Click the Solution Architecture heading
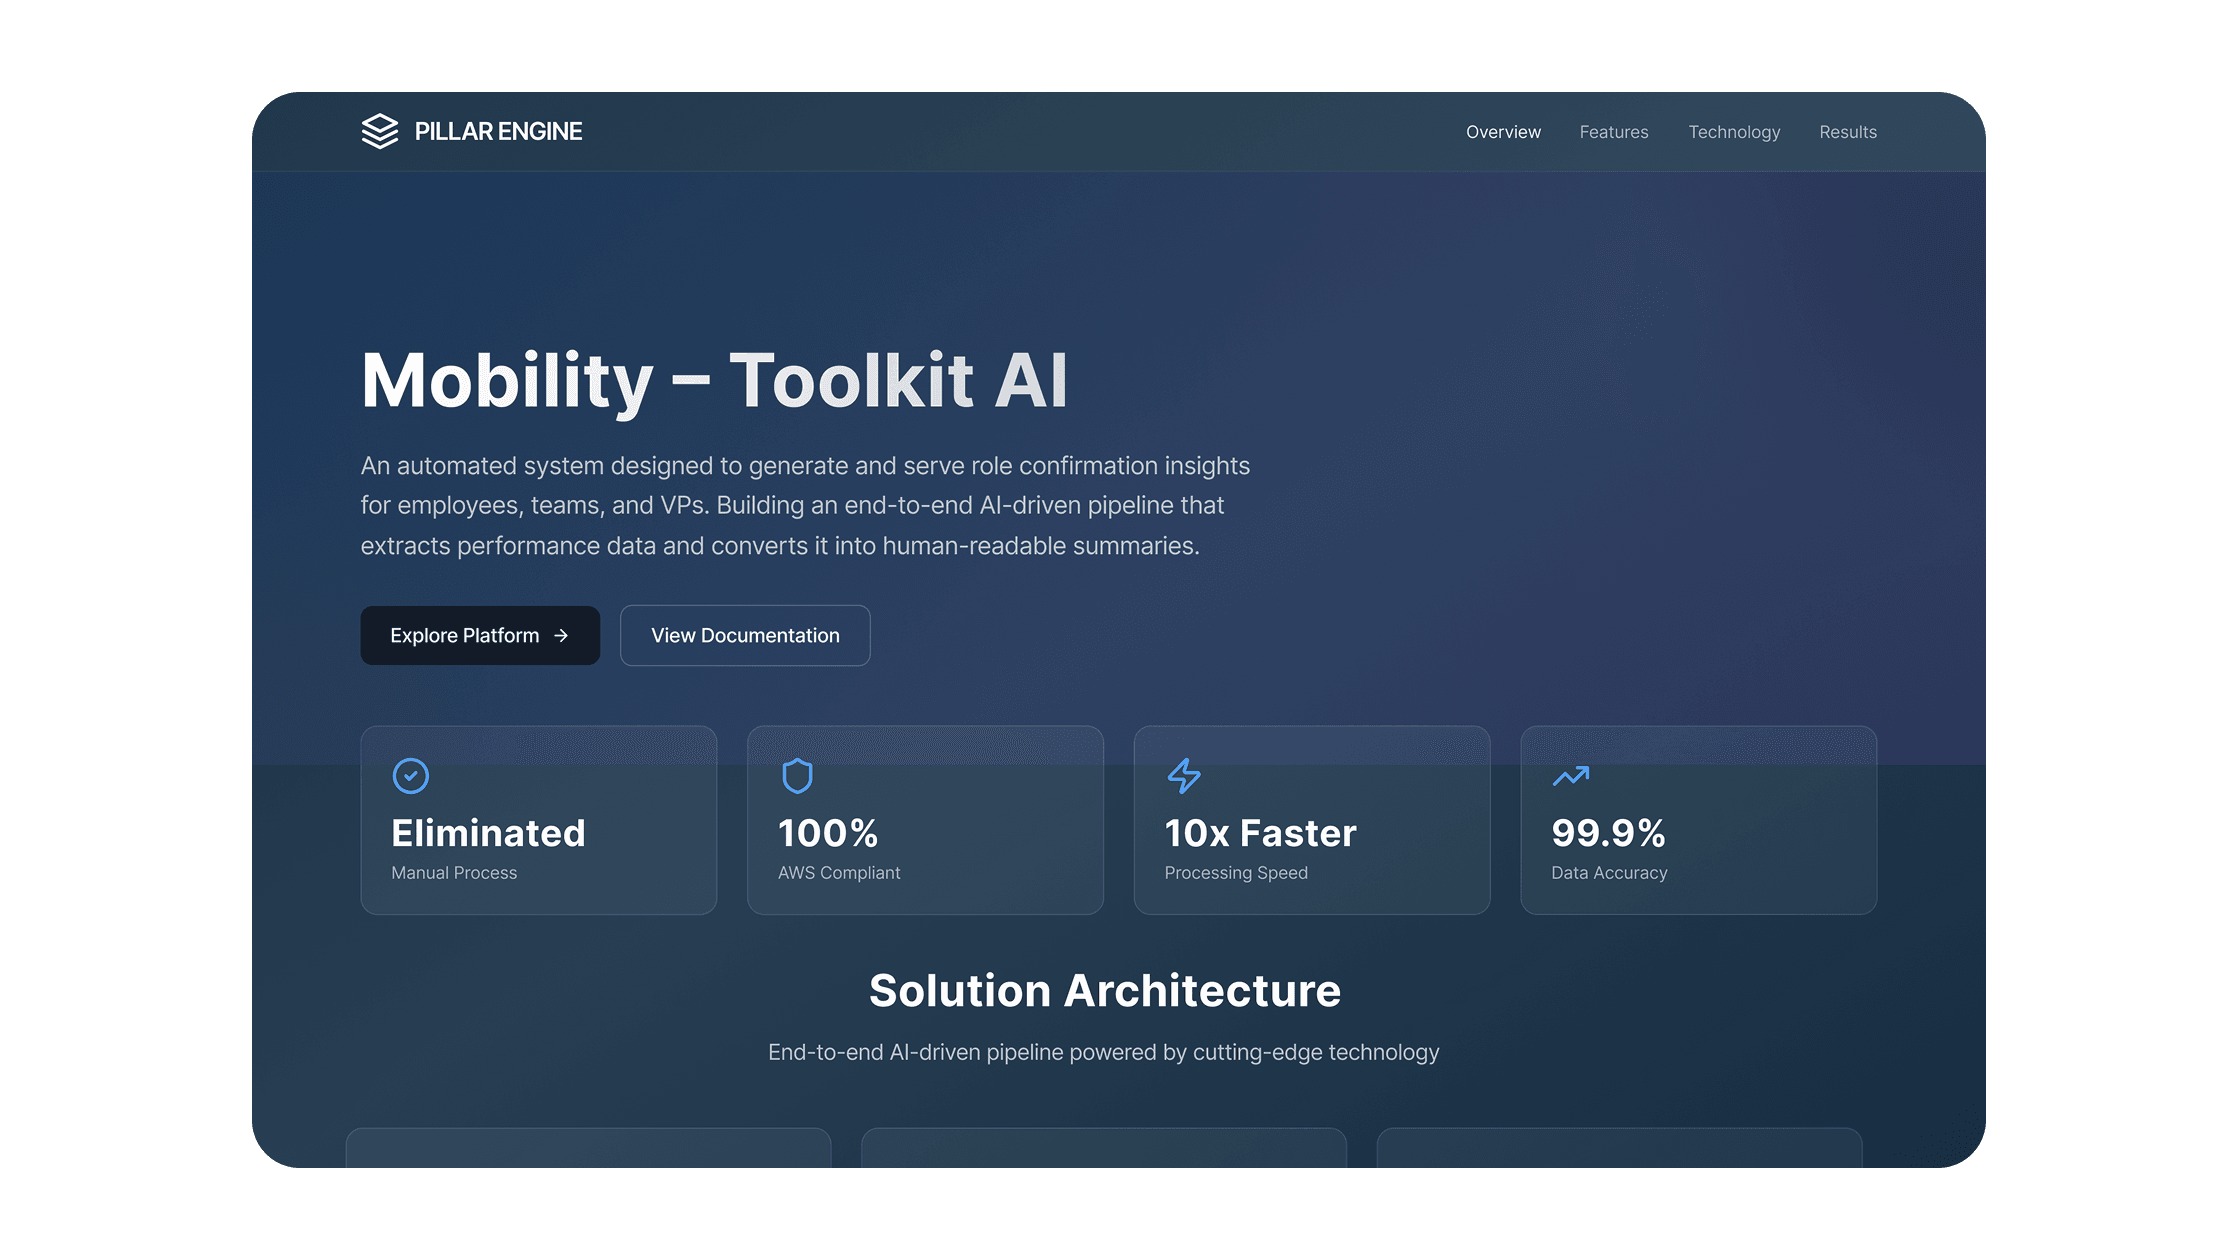2240x1260 pixels. (1104, 990)
